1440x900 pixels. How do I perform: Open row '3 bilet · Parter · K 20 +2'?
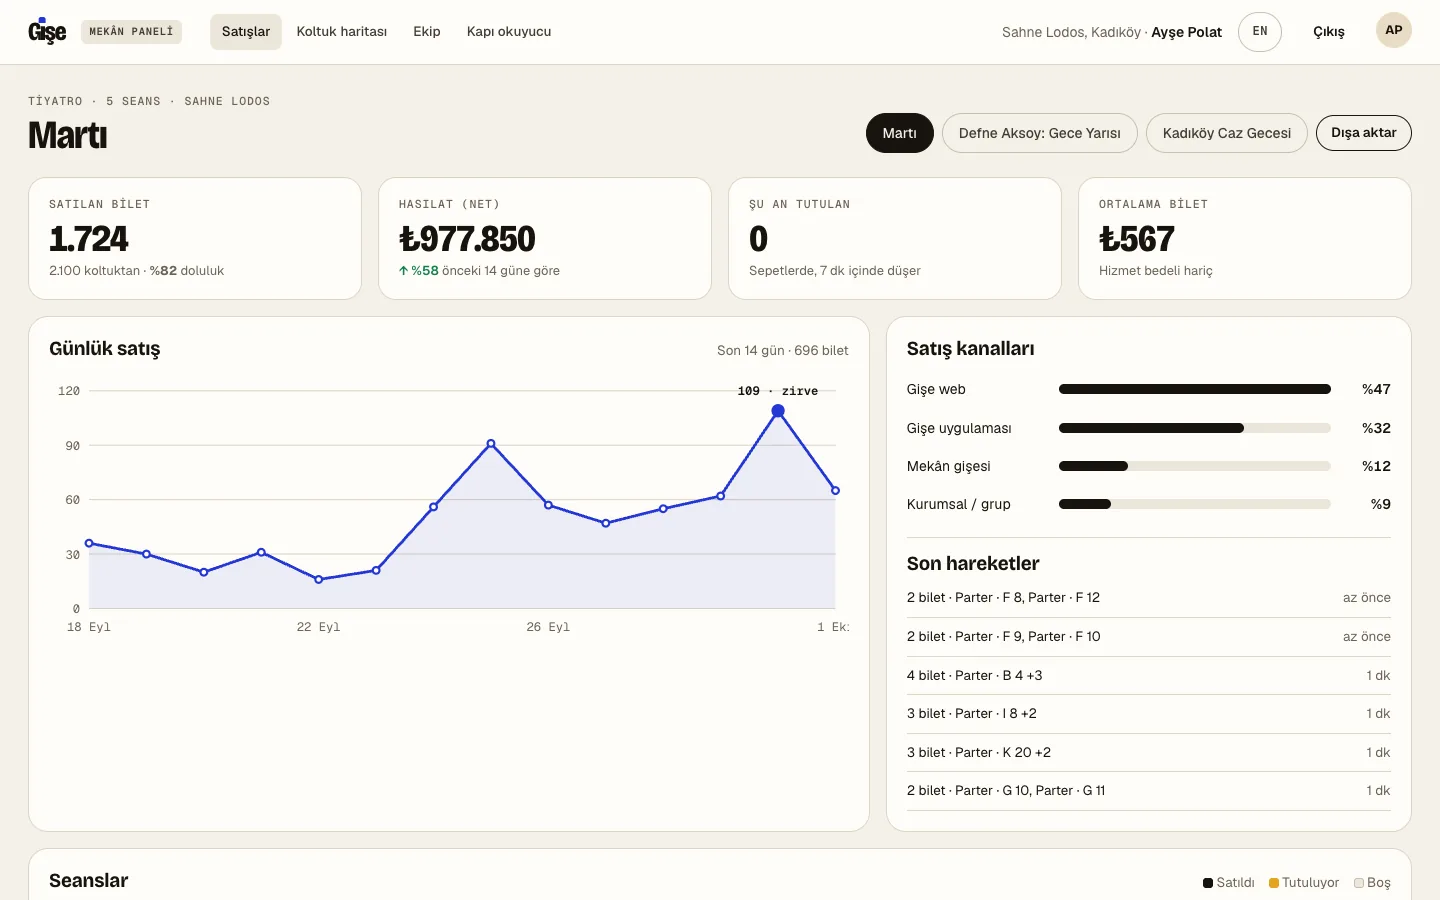tap(1149, 753)
